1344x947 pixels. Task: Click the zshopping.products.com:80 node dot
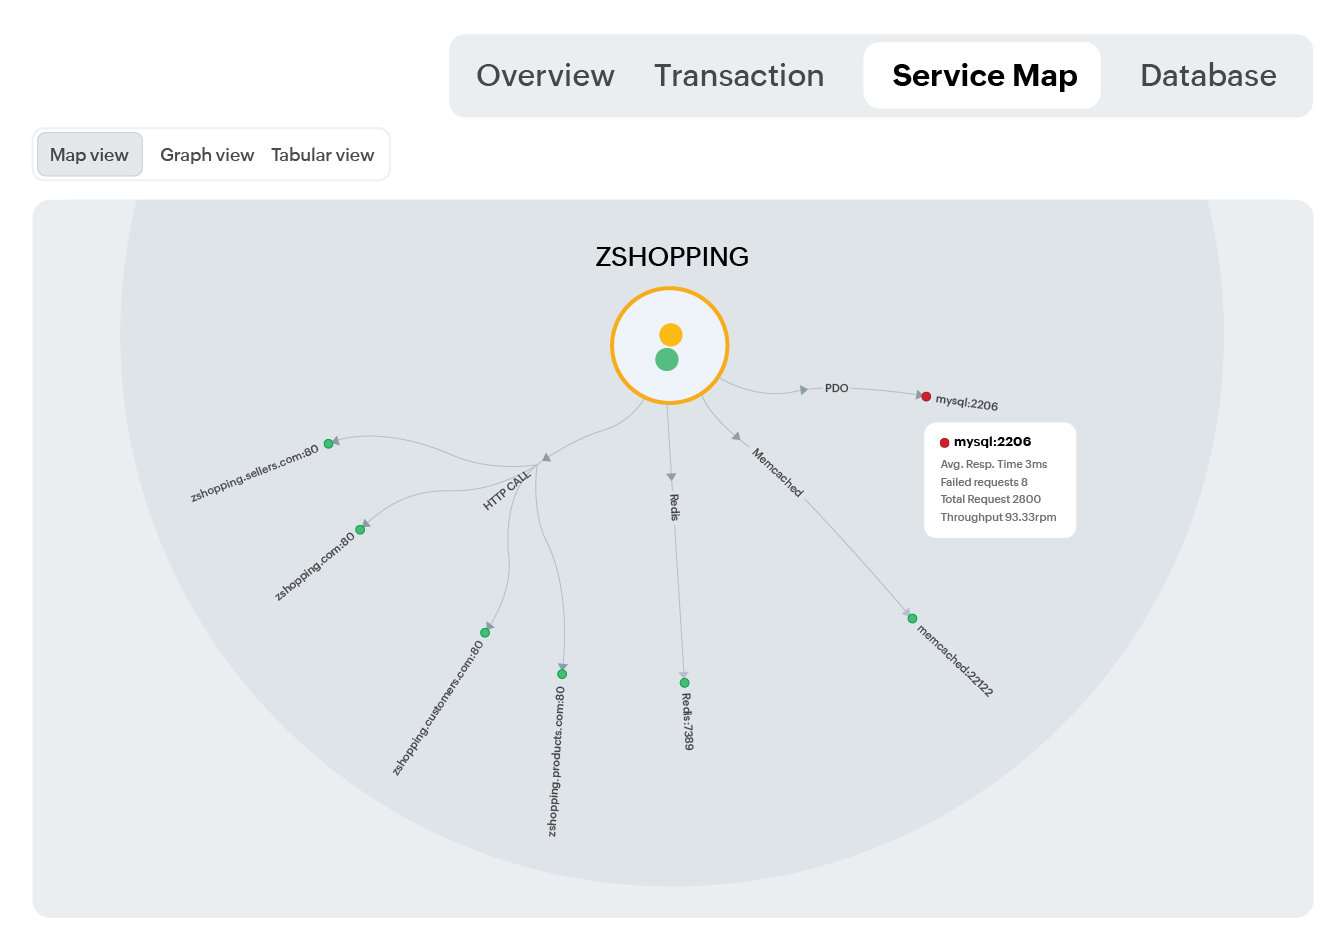[x=562, y=674]
